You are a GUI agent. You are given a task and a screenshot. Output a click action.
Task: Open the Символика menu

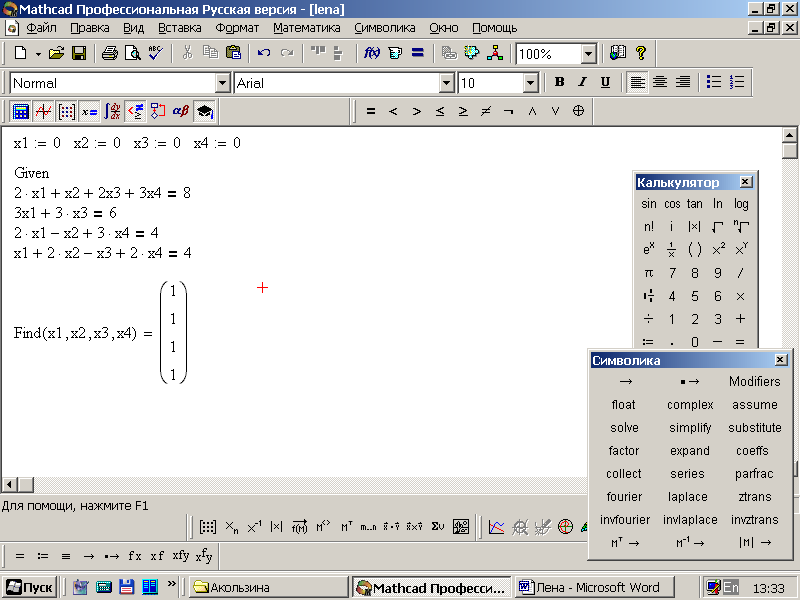[385, 28]
